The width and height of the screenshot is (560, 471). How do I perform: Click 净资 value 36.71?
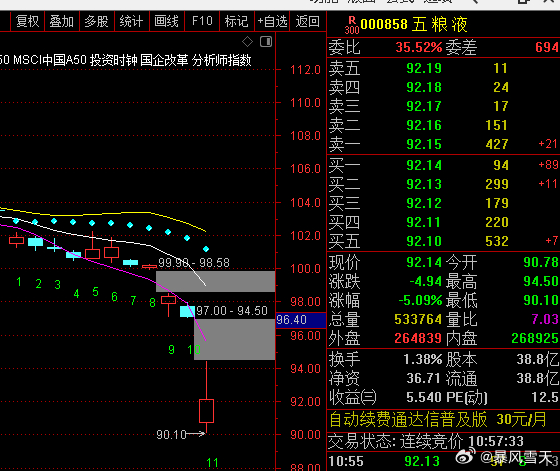423,378
